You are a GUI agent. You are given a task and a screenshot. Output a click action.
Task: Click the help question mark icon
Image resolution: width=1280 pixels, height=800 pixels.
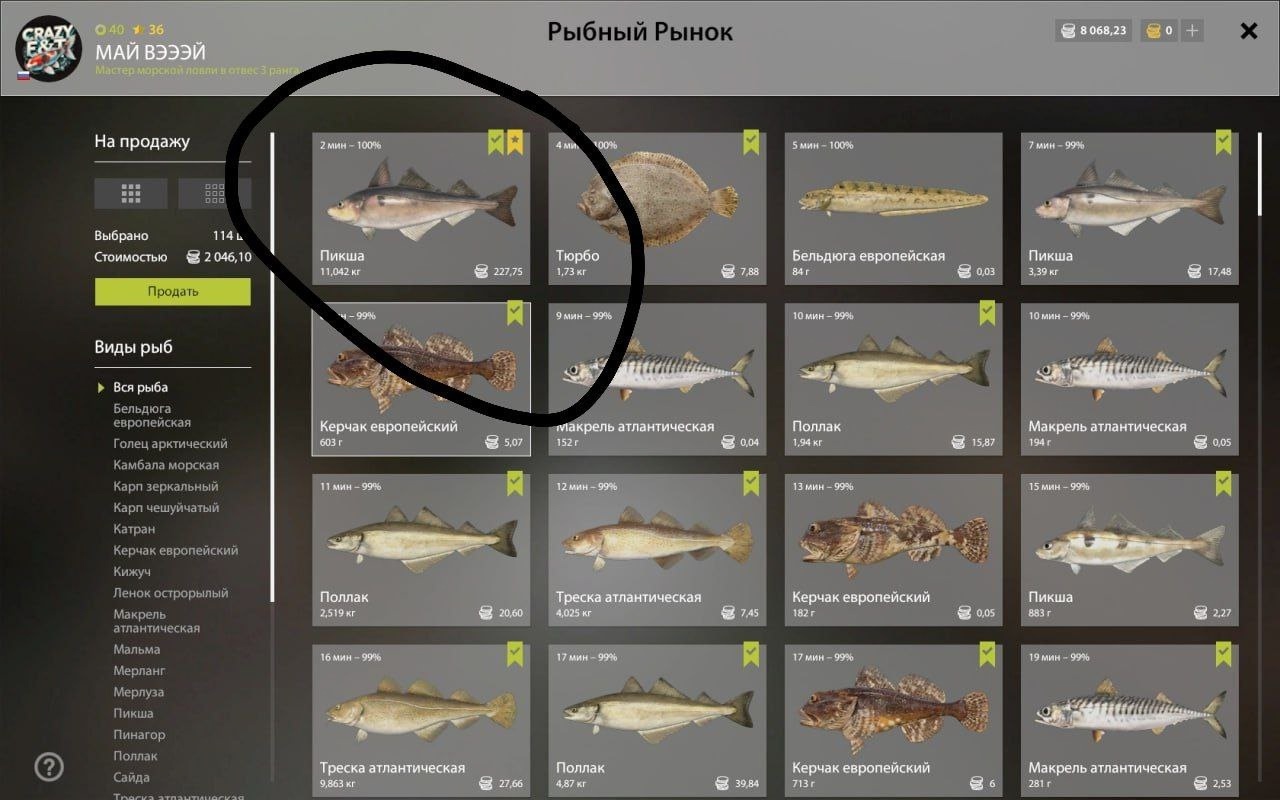[49, 767]
